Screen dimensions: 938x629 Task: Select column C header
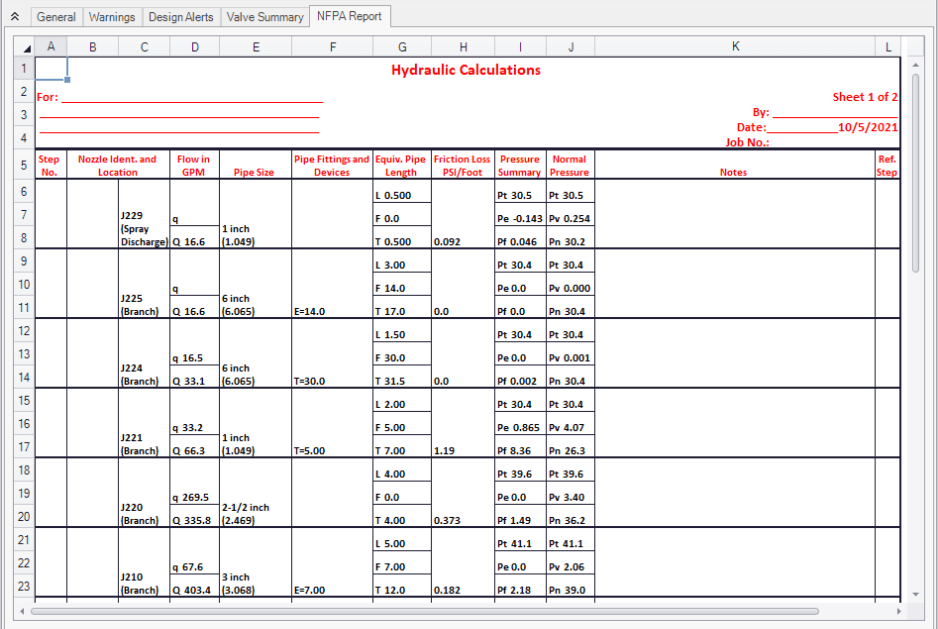(x=144, y=47)
